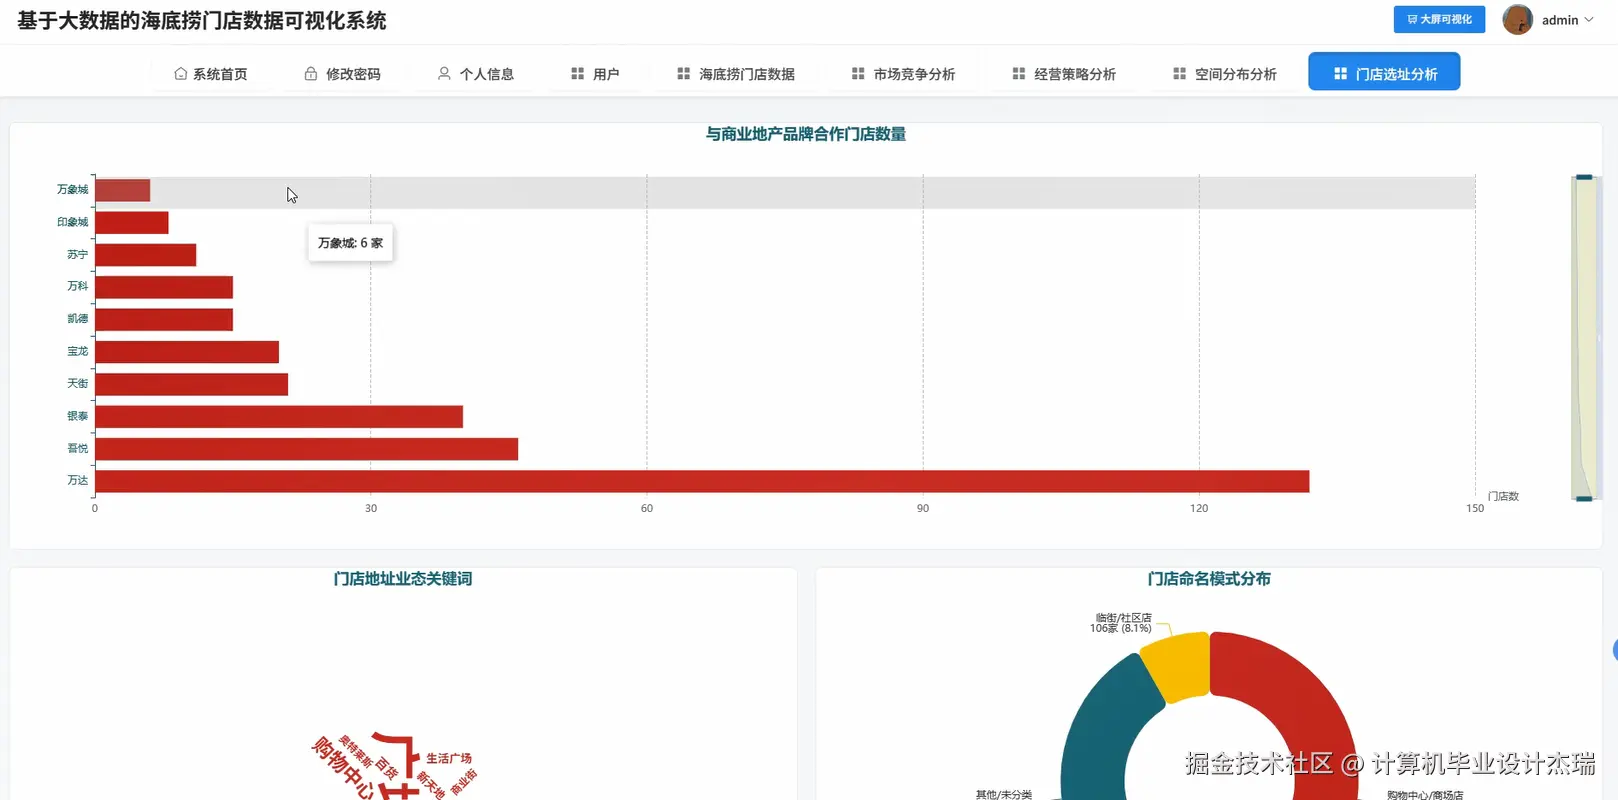1618x800 pixels.
Task: Click the 万科 bar in the chart
Action: click(x=164, y=287)
